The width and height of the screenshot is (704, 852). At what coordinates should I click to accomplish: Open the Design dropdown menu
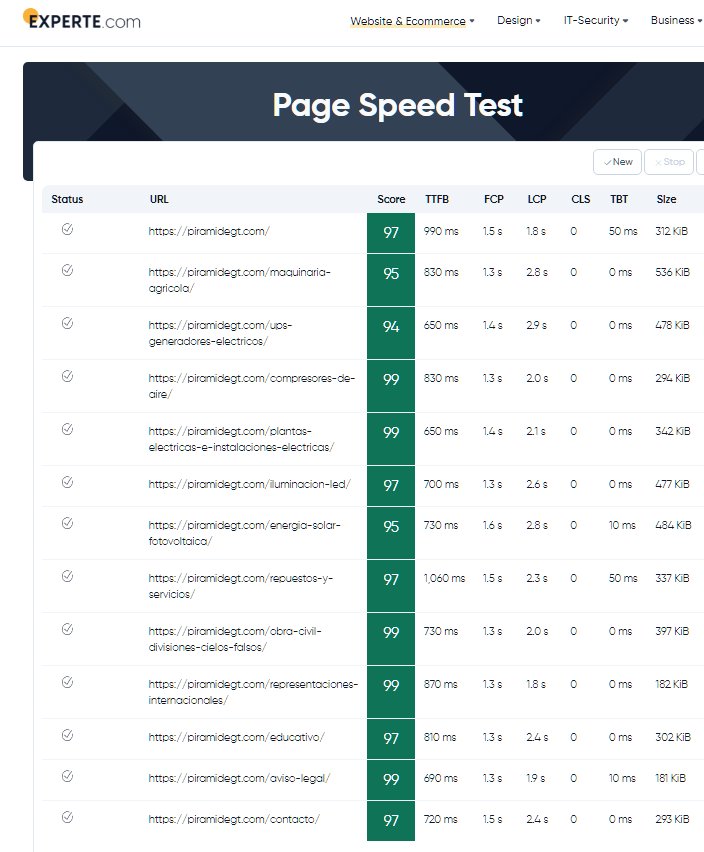point(518,21)
